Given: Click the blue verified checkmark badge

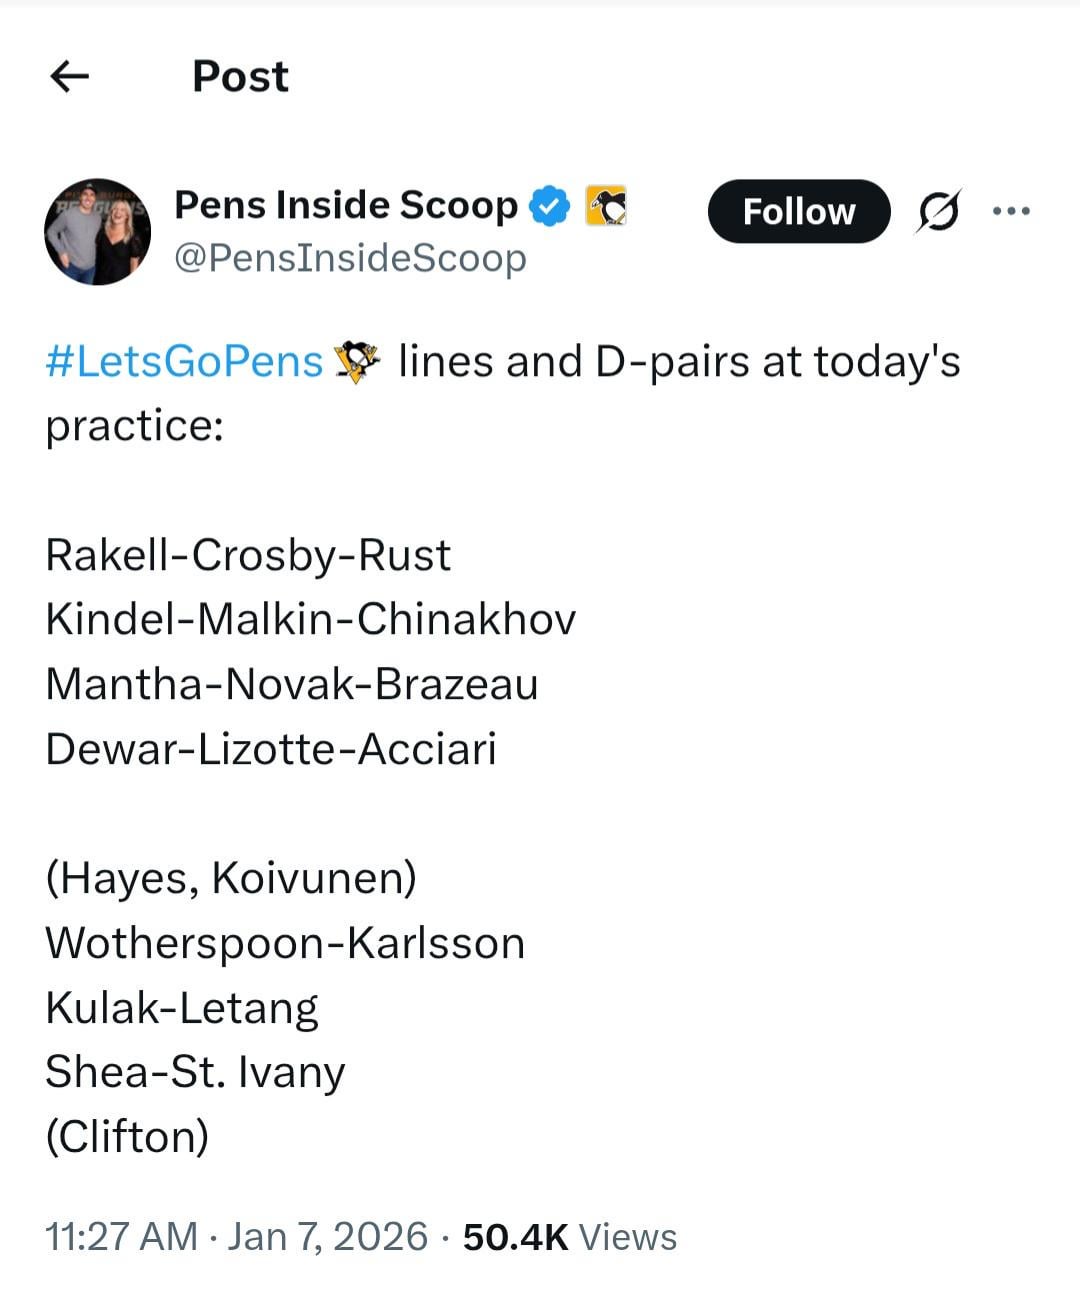Looking at the screenshot, I should (549, 206).
